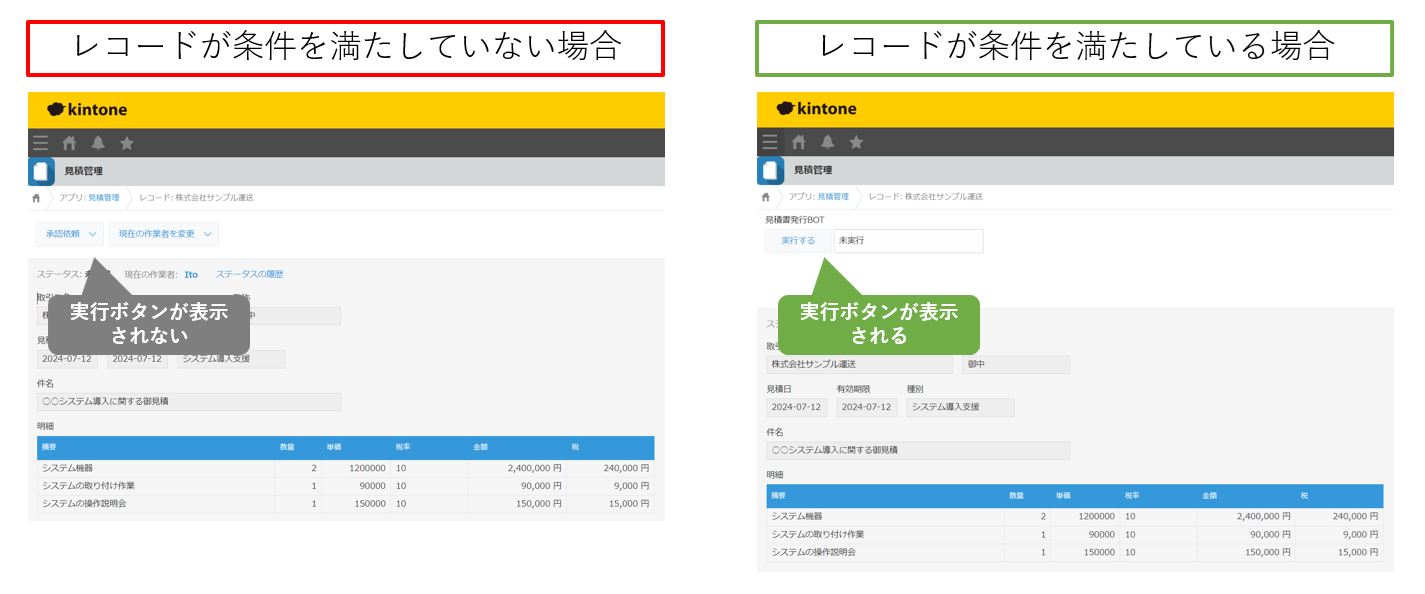This screenshot has height=594, width=1425.
Task: Click 摘要 column header in right screenshot table
Action: coord(885,496)
